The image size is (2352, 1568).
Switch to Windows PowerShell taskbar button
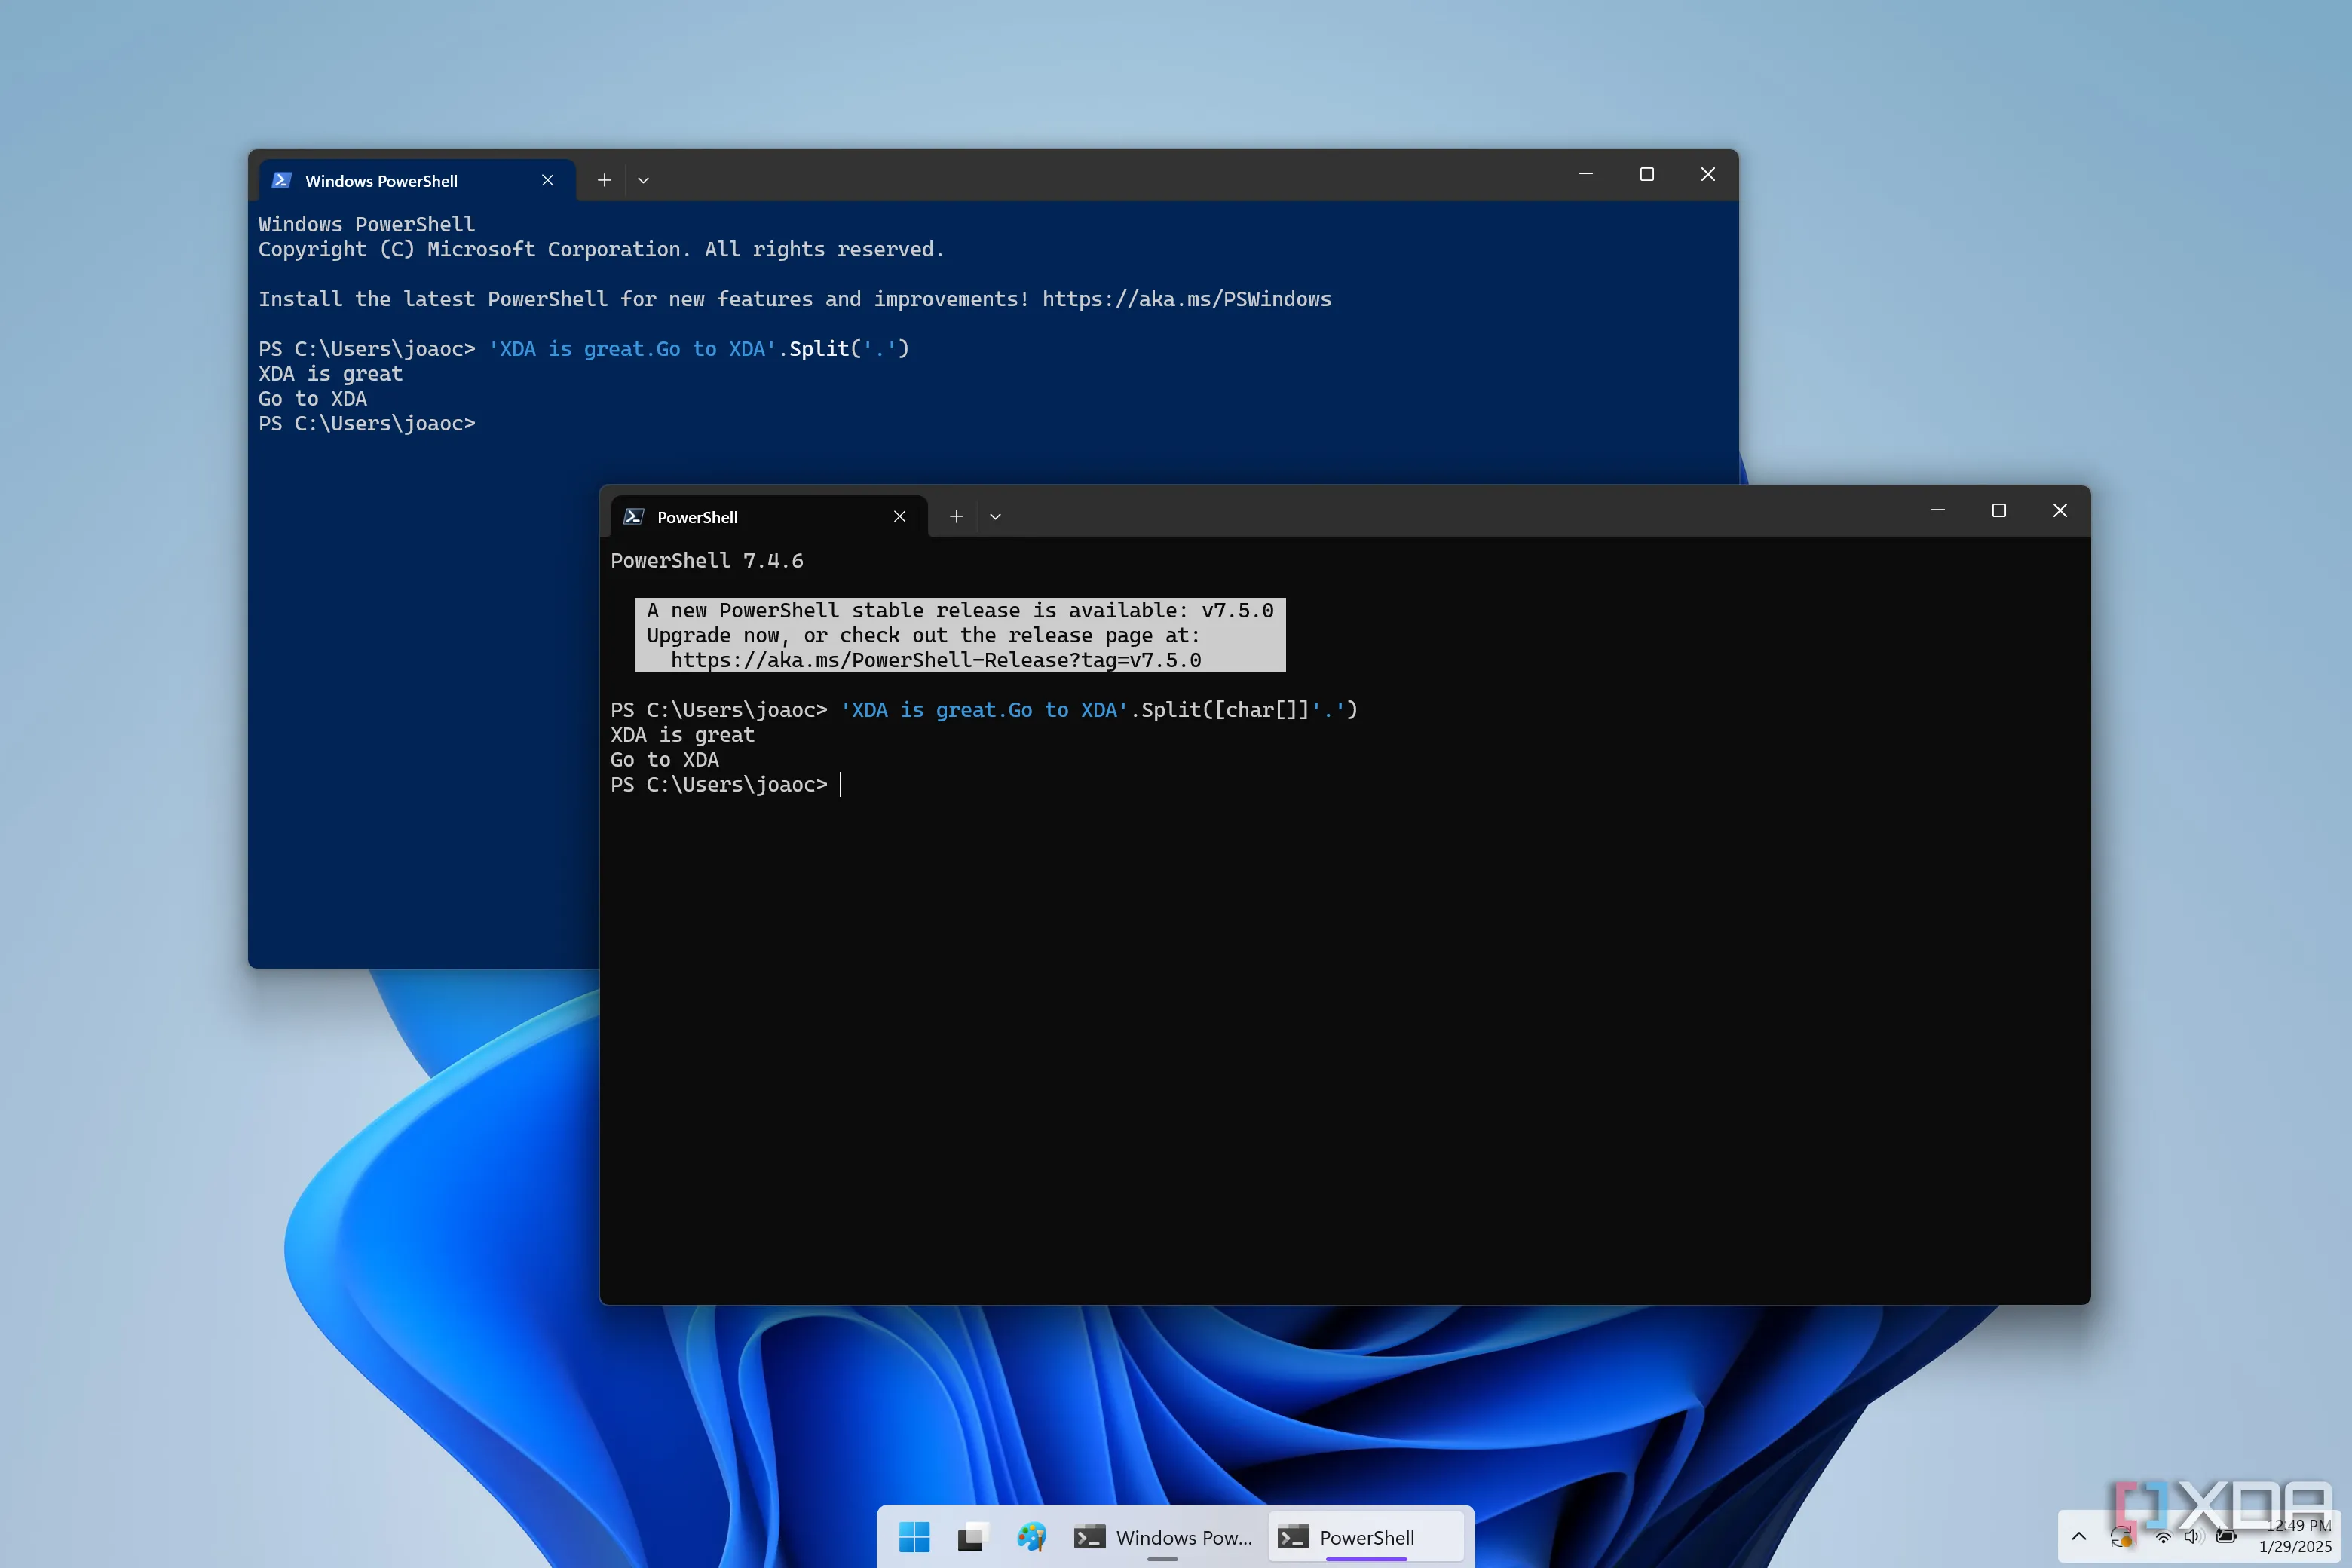pyautogui.click(x=1163, y=1537)
